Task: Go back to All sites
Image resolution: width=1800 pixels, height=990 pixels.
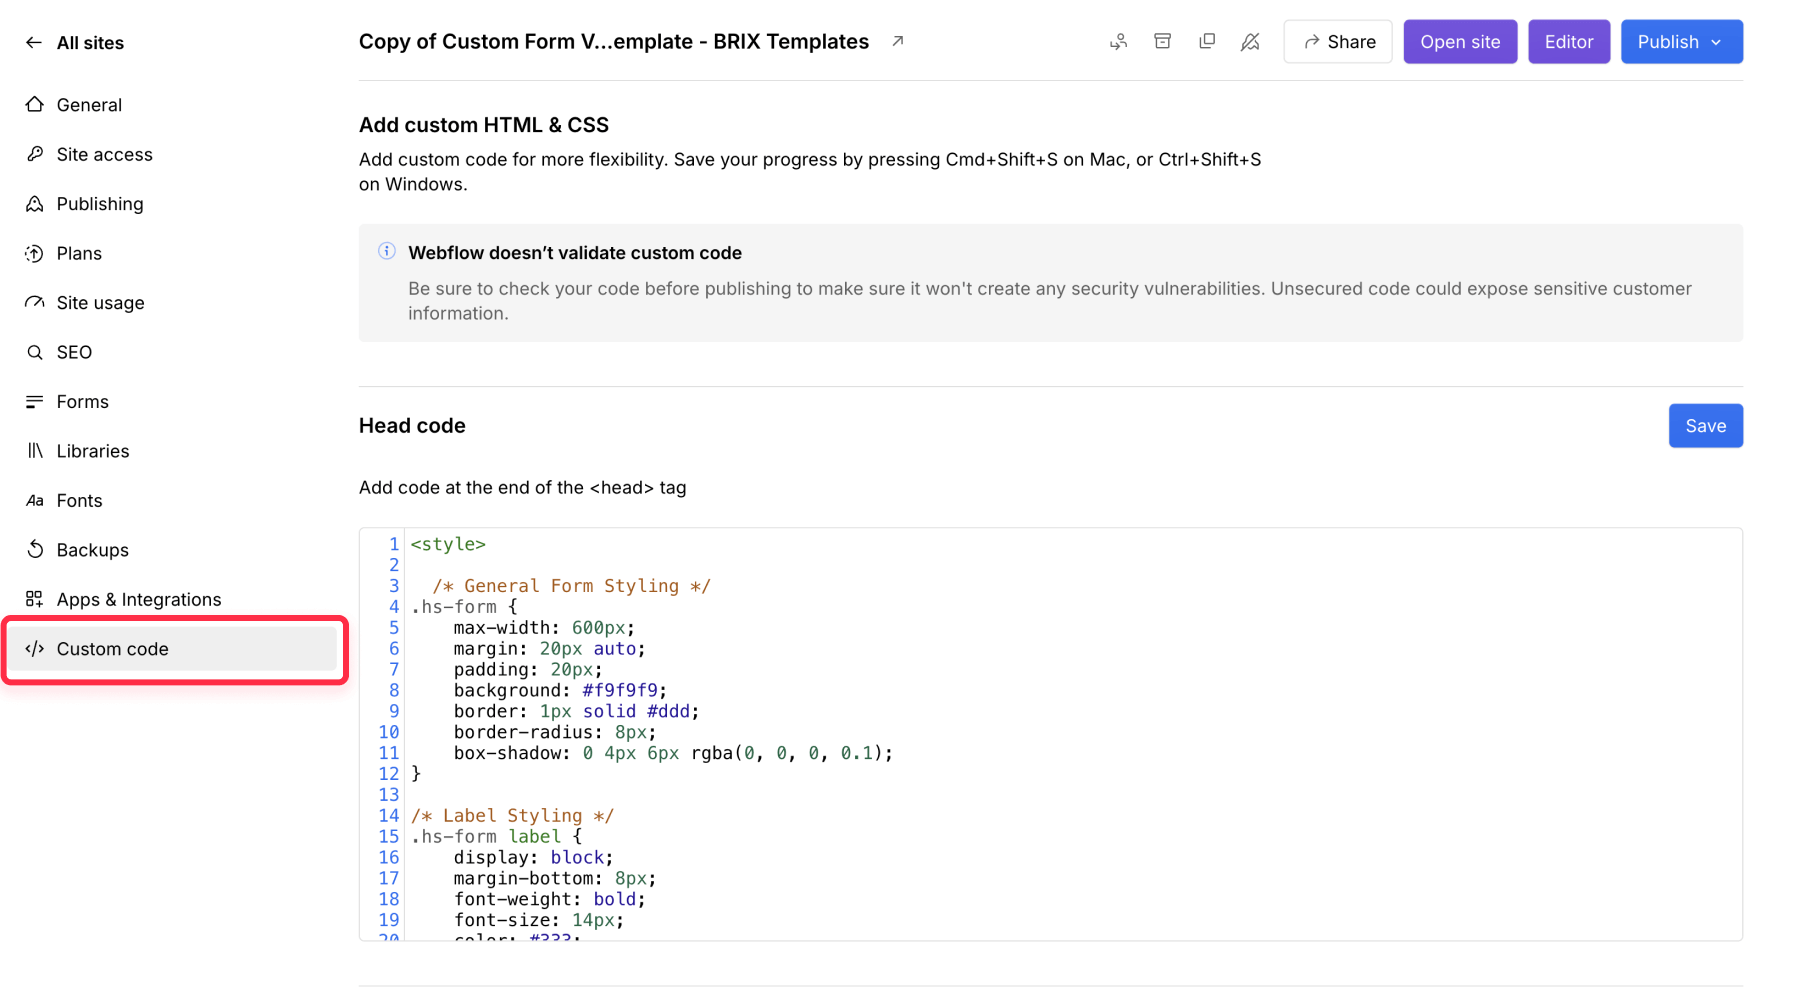Action: point(75,43)
